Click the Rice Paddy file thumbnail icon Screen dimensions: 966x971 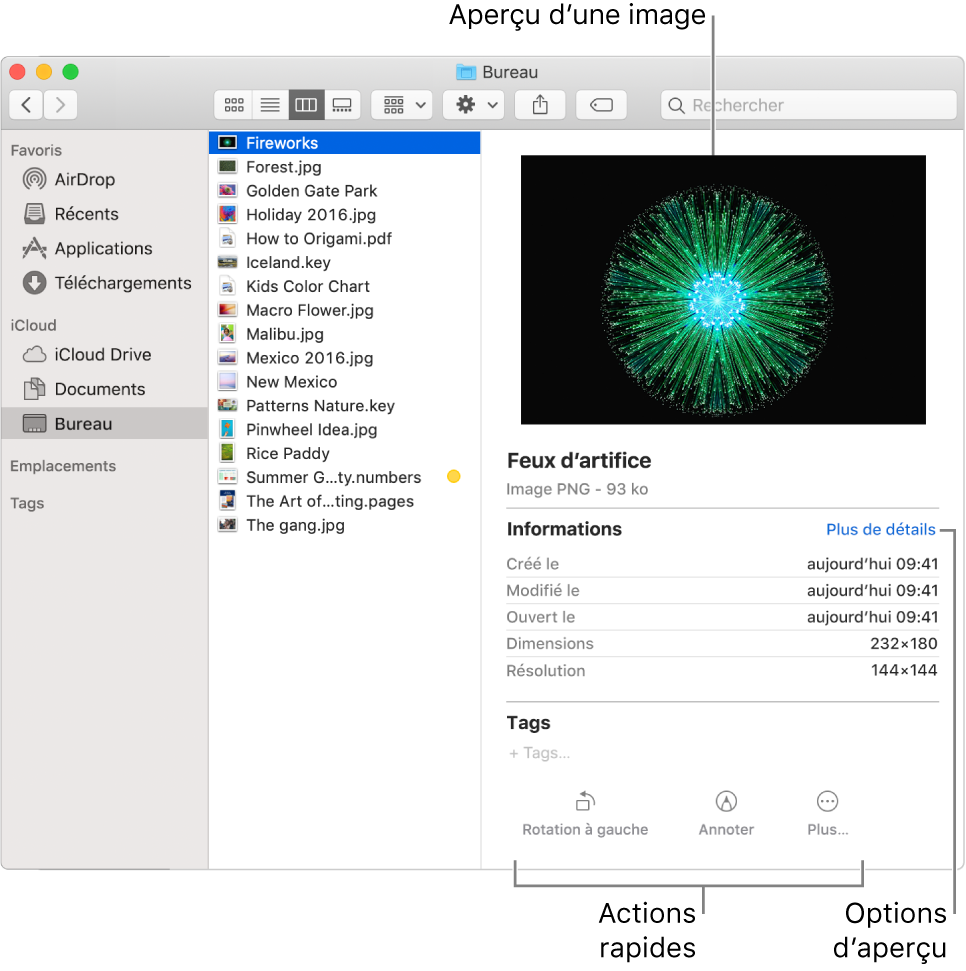click(x=228, y=453)
